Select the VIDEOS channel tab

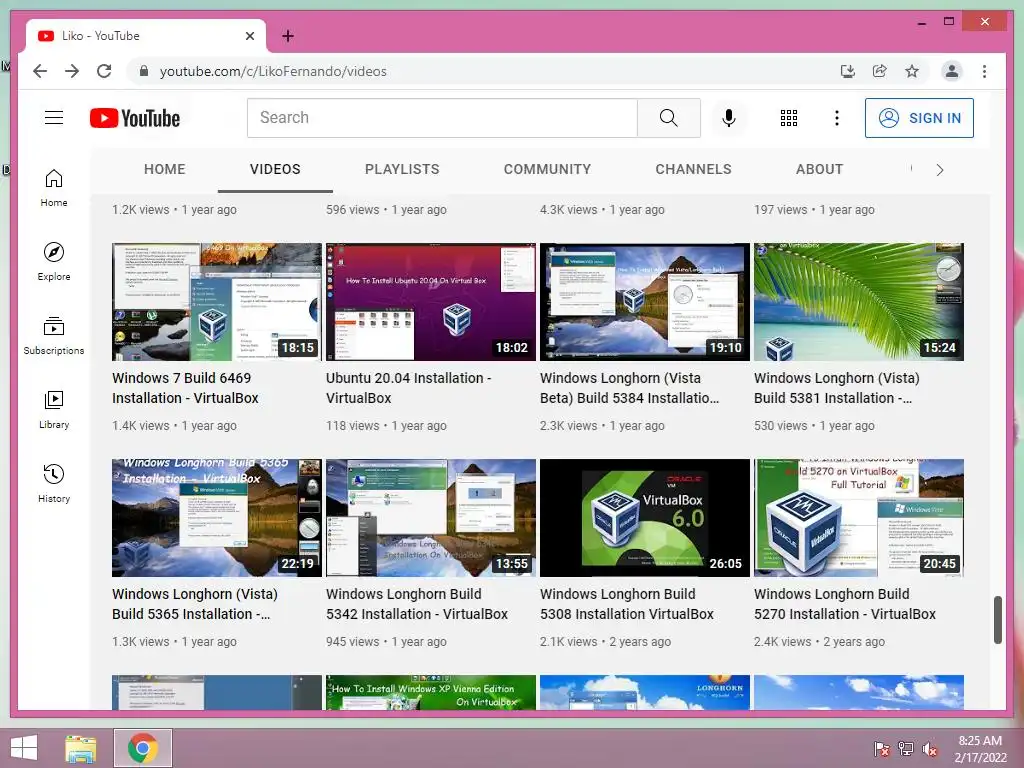tap(275, 169)
